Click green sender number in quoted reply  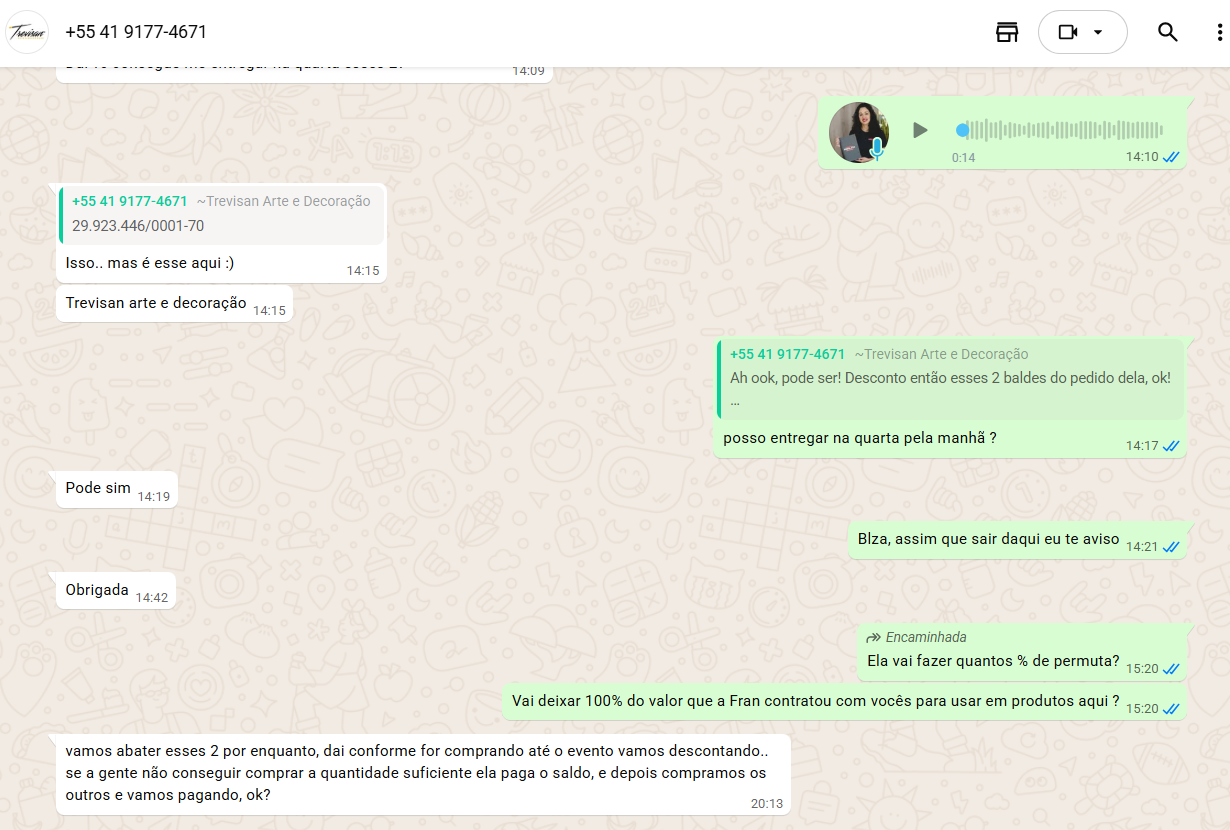[x=787, y=354]
